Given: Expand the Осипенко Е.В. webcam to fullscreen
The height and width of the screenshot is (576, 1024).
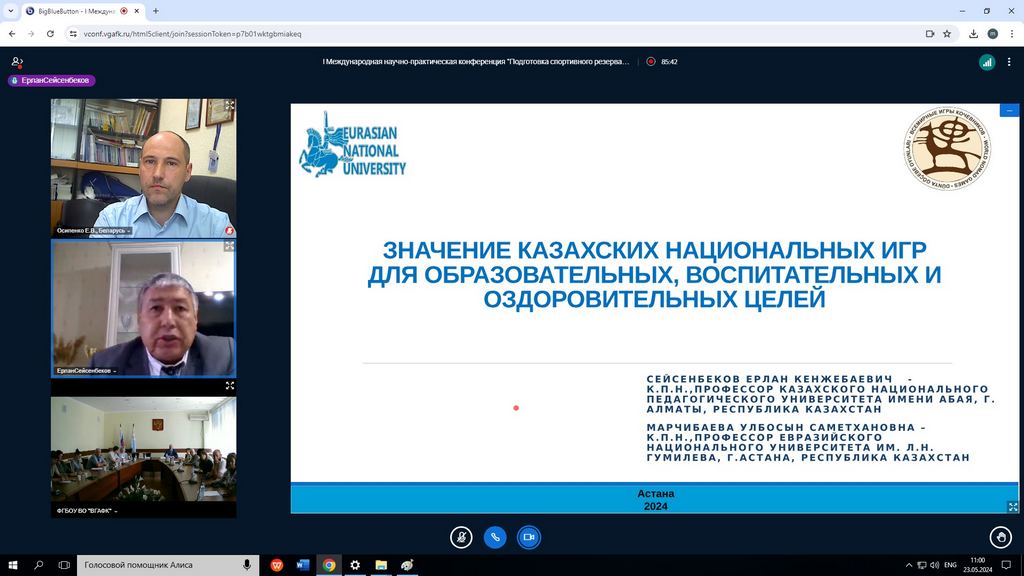Looking at the screenshot, I should (x=229, y=105).
